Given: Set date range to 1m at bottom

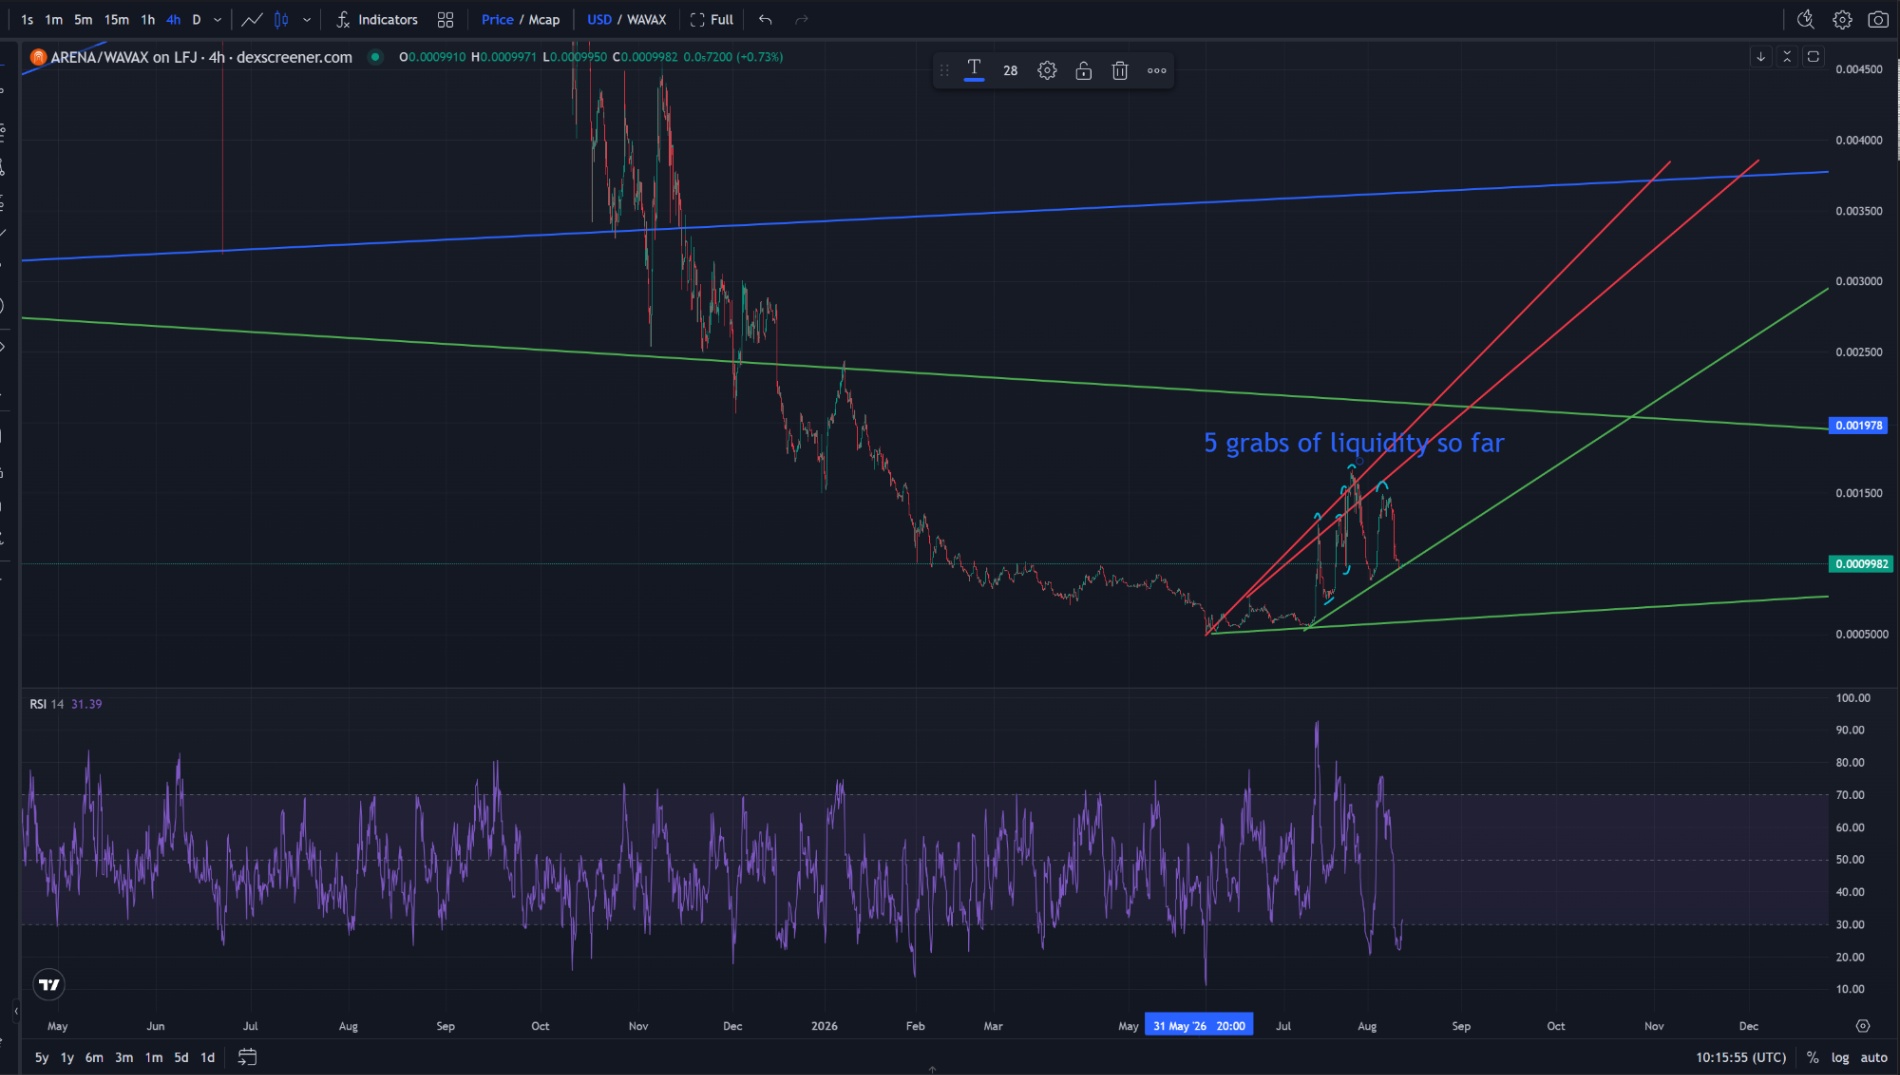Looking at the screenshot, I should click(154, 1057).
